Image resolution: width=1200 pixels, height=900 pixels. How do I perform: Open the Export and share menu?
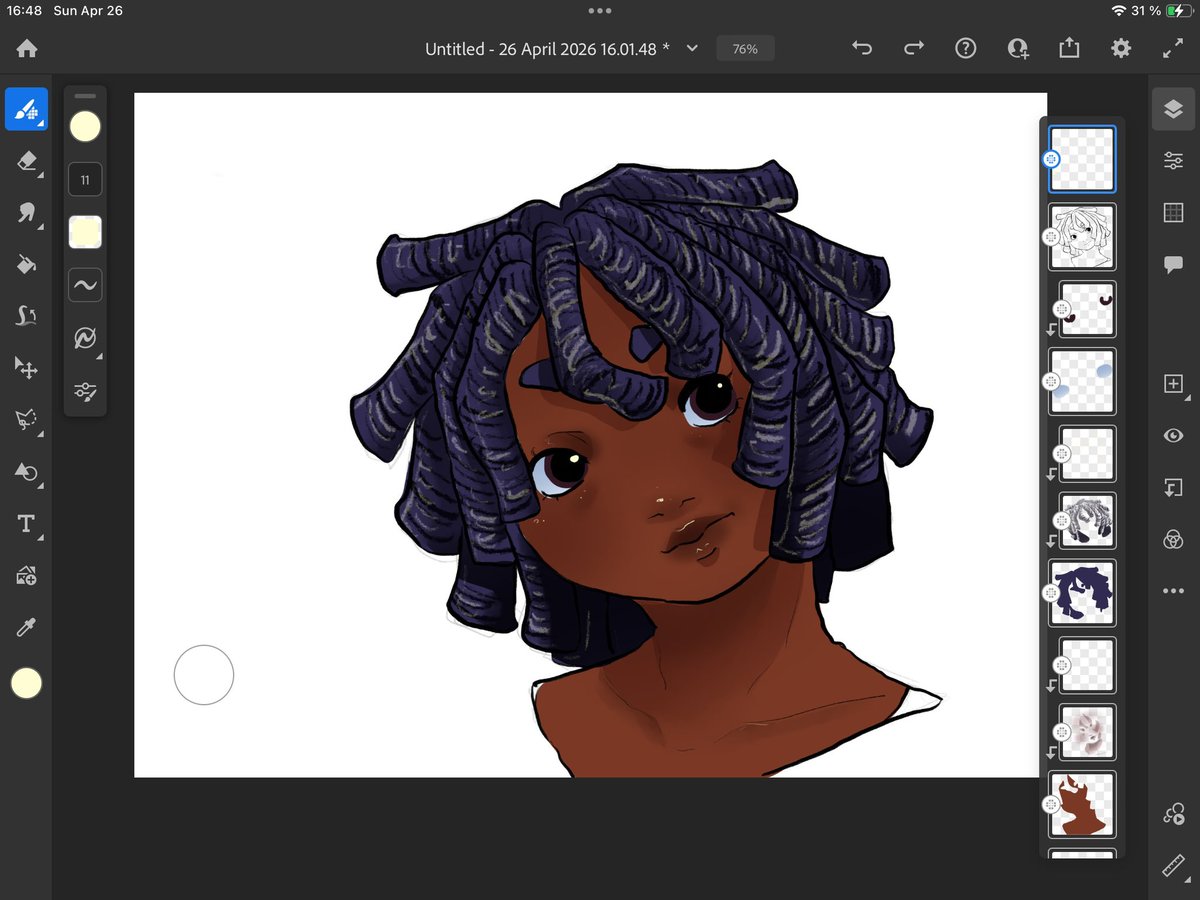click(x=1069, y=48)
